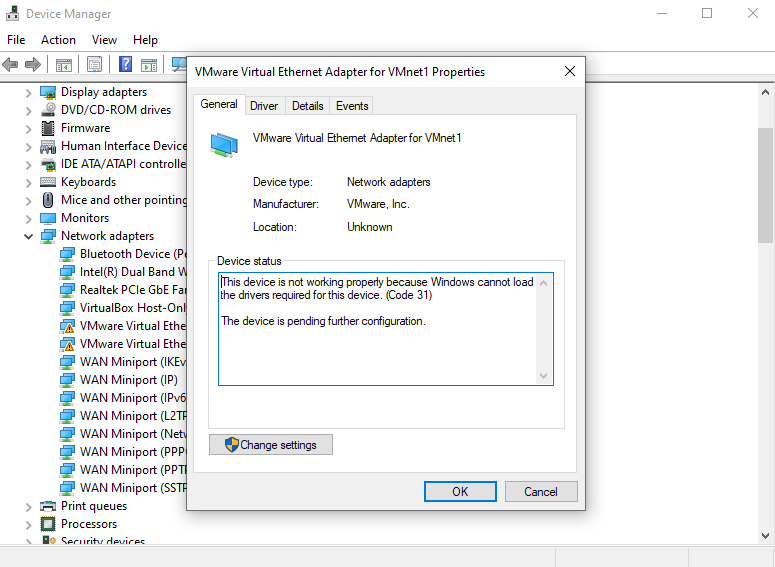Expand the Processors node

pyautogui.click(x=29, y=525)
